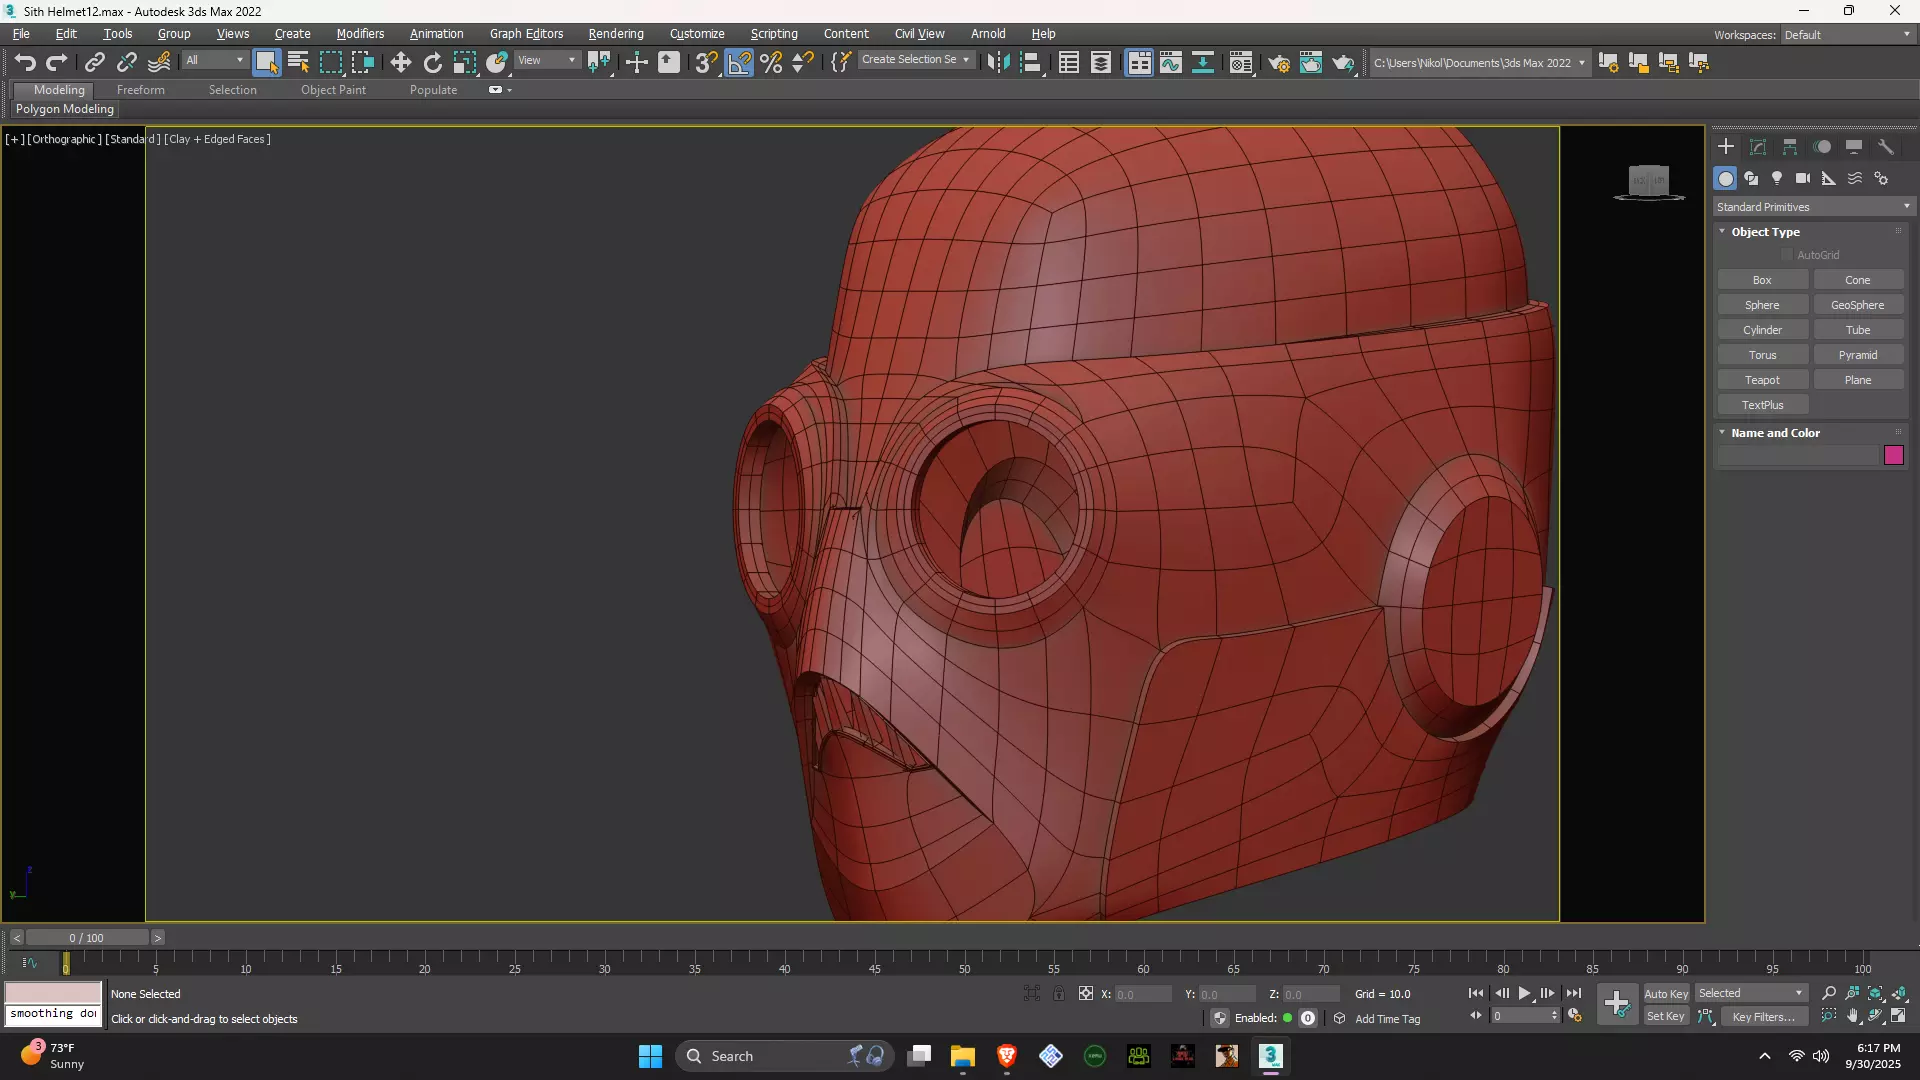Open the Schematic View icon
The height and width of the screenshot is (1080, 1920).
(1203, 62)
